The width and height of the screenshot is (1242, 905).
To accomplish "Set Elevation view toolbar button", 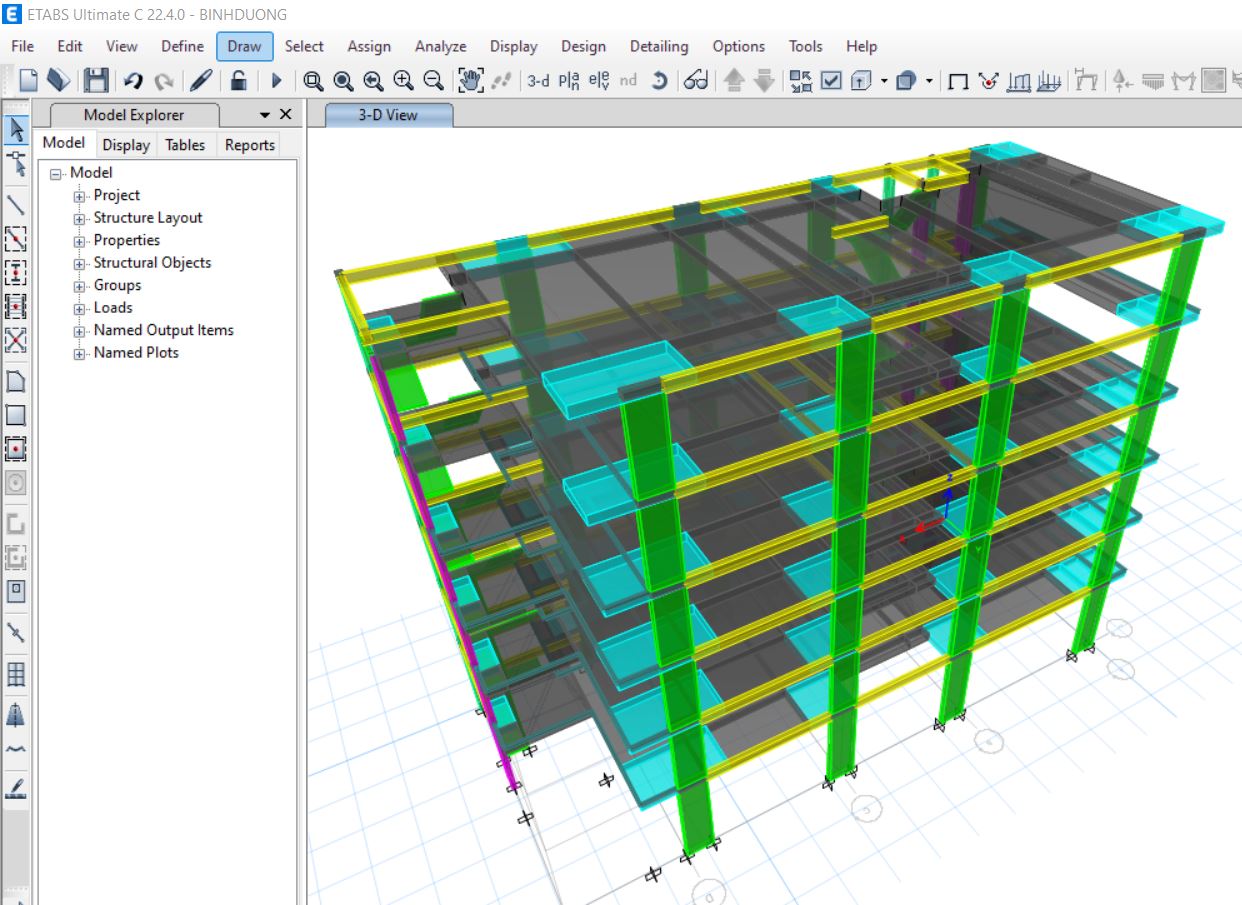I will [x=599, y=81].
